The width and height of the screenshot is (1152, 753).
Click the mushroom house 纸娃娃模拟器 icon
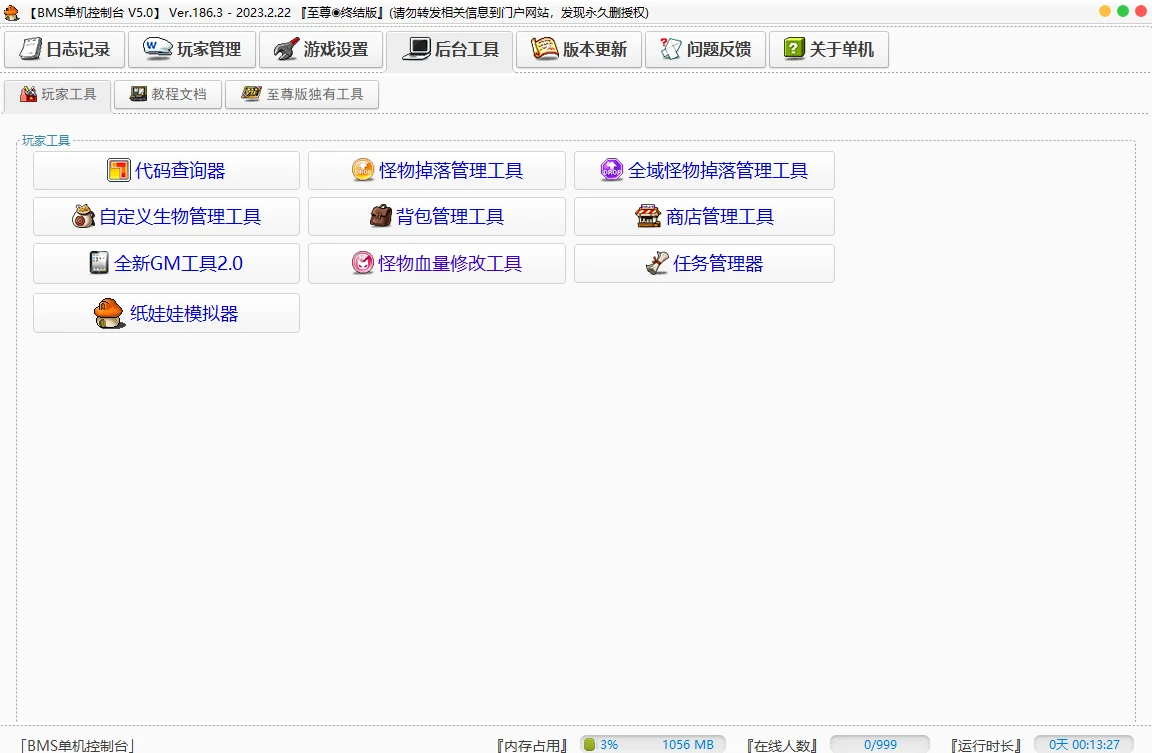(x=109, y=313)
